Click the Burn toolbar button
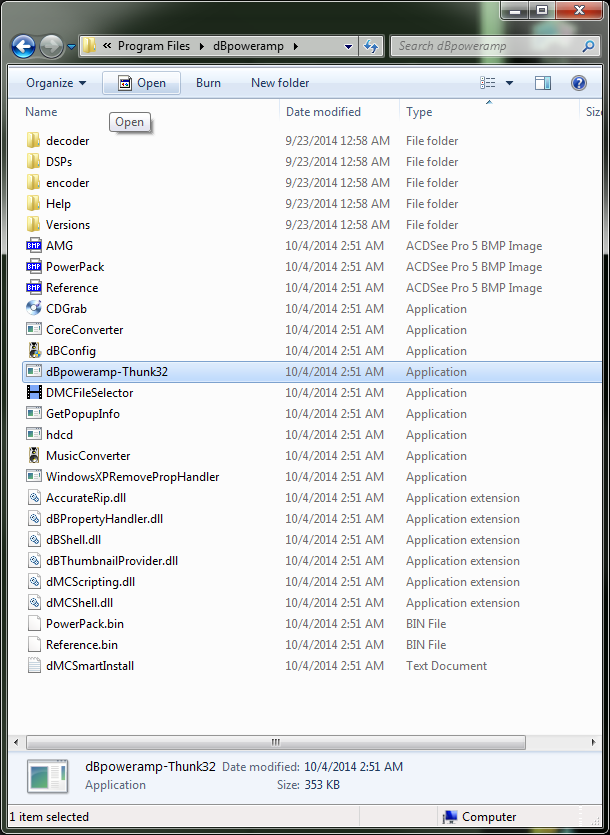610x835 pixels. click(x=208, y=83)
